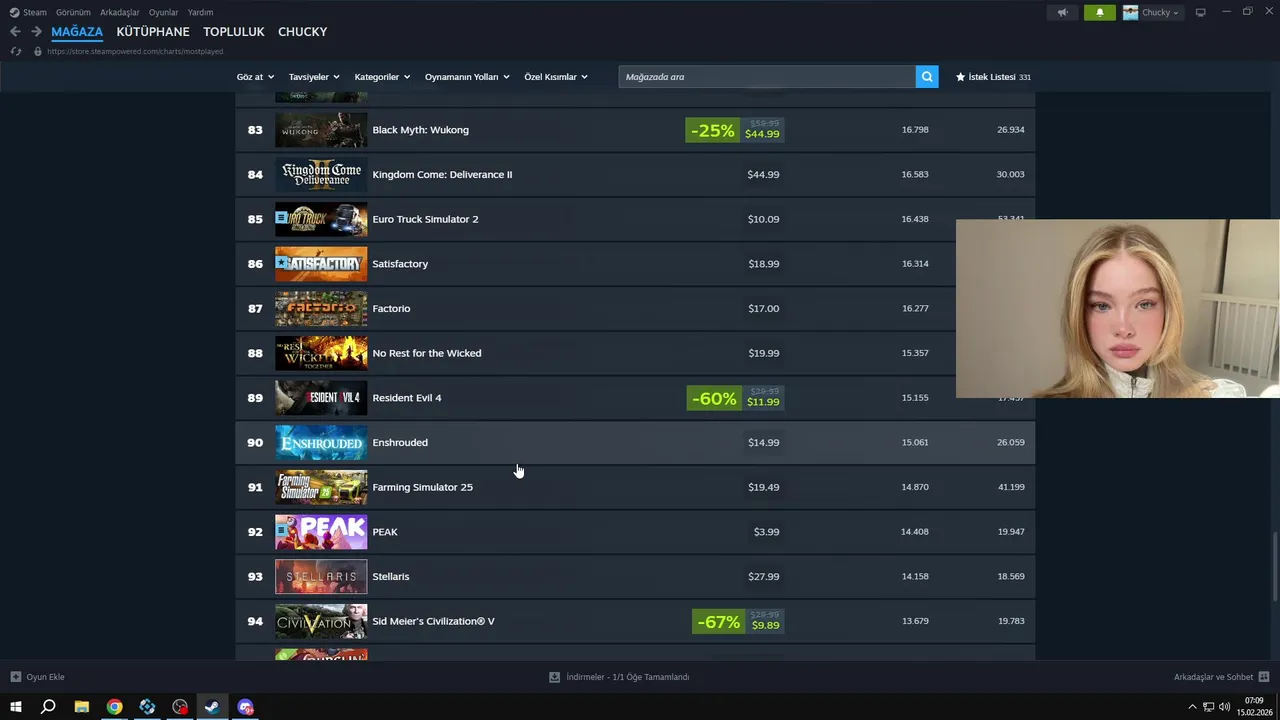Click the magnifier search button

927,76
